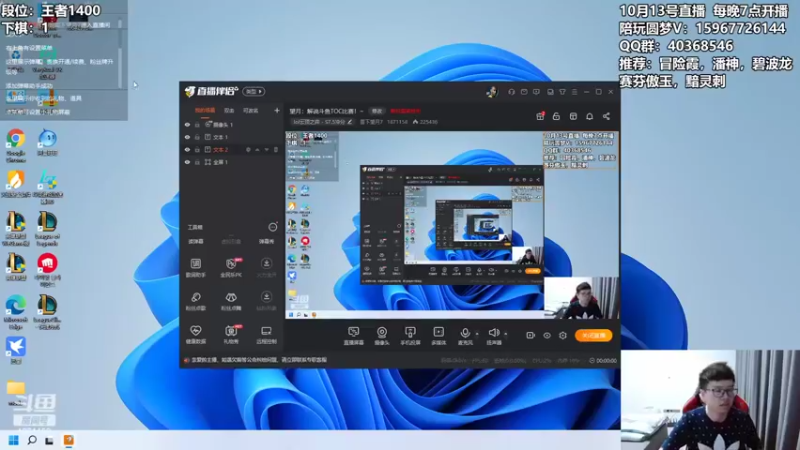The height and width of the screenshot is (450, 800).
Task: Click the red link beside the title
Action: coord(405,111)
